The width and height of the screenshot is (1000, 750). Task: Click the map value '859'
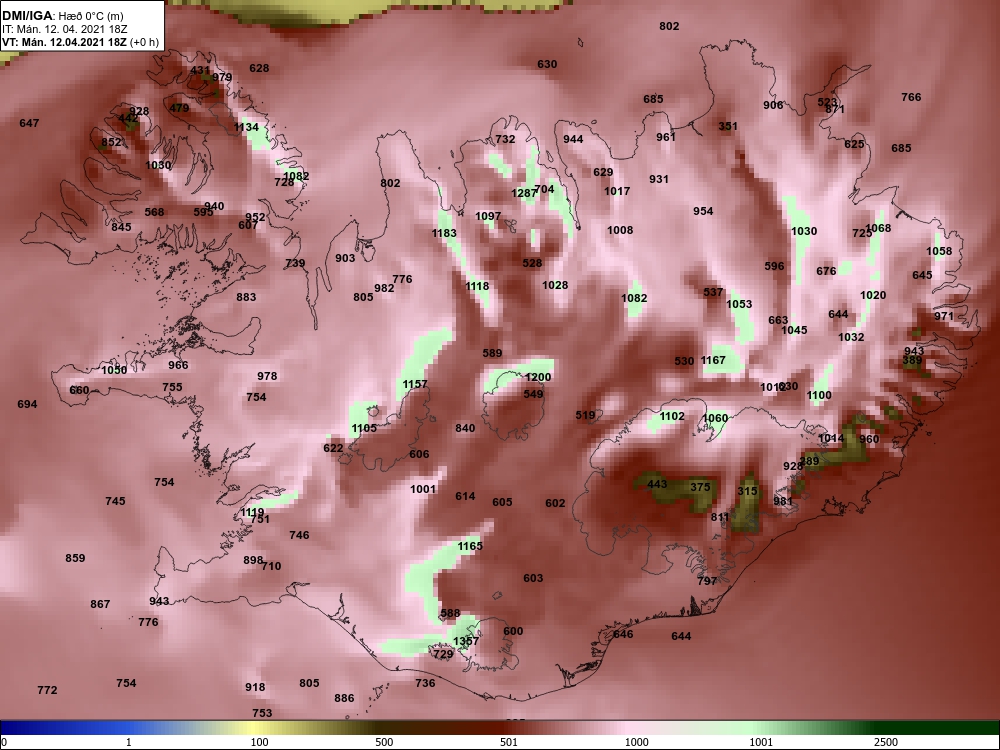pyautogui.click(x=75, y=558)
